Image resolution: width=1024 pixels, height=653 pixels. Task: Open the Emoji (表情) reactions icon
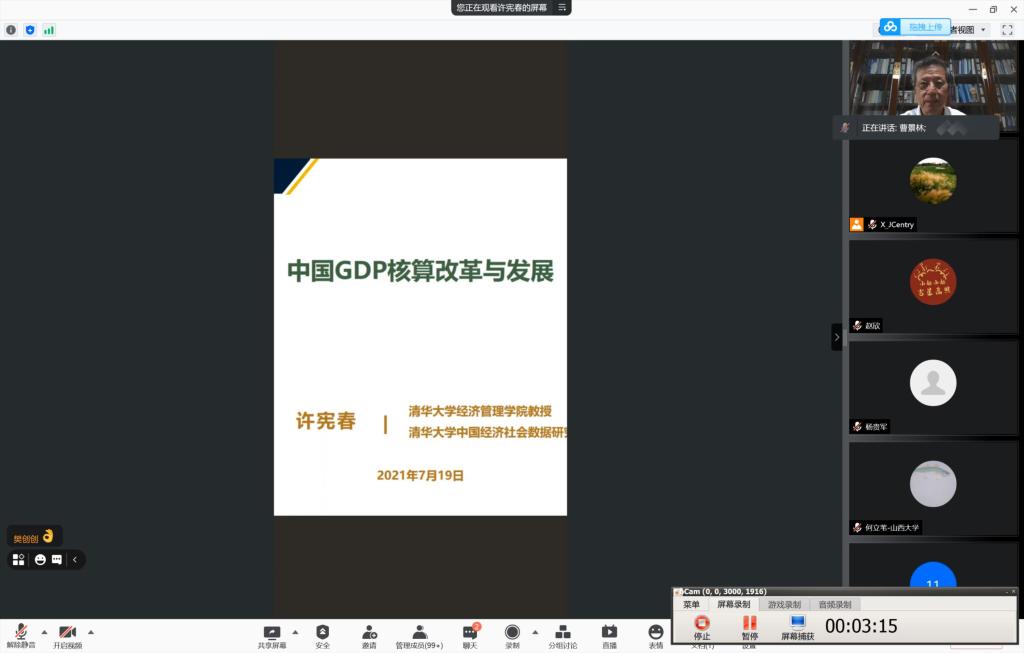(x=656, y=635)
